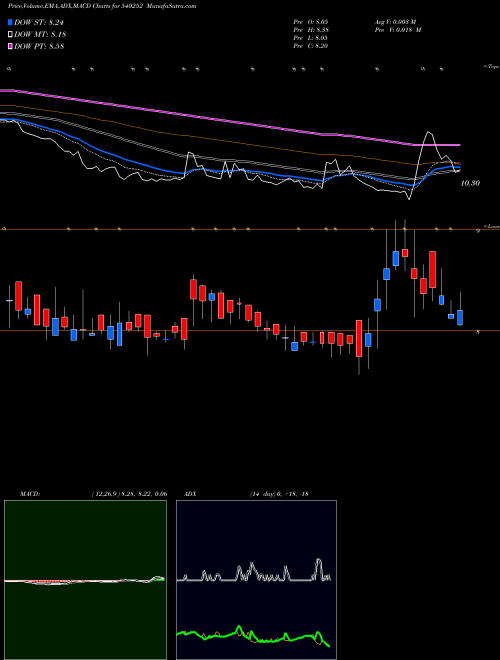Click the magenta DOW PT legend swatch
The width and height of the screenshot is (500, 660).
tap(11, 46)
